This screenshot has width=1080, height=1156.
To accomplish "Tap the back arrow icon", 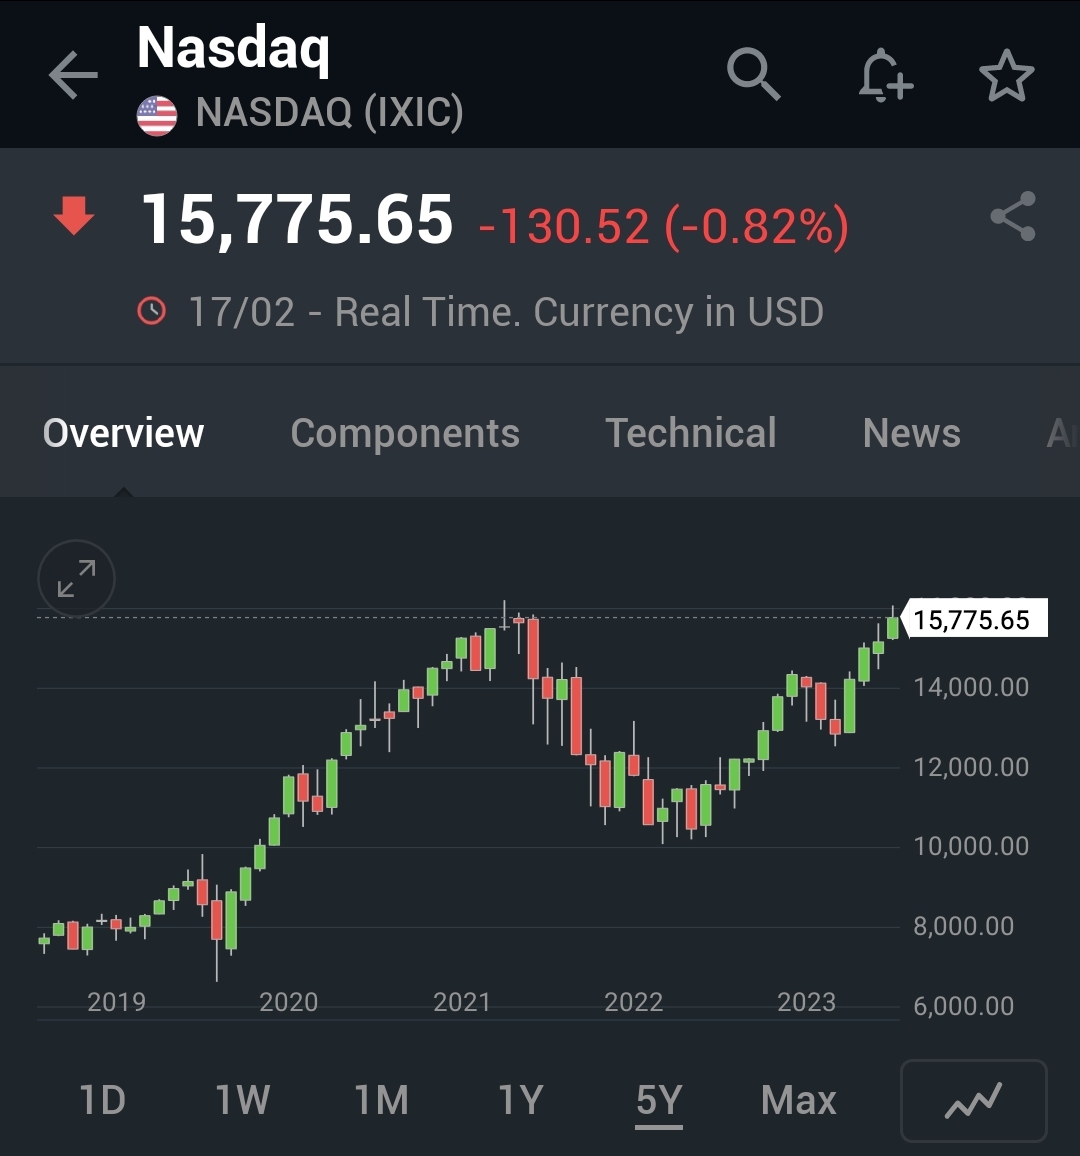I will 73,74.
